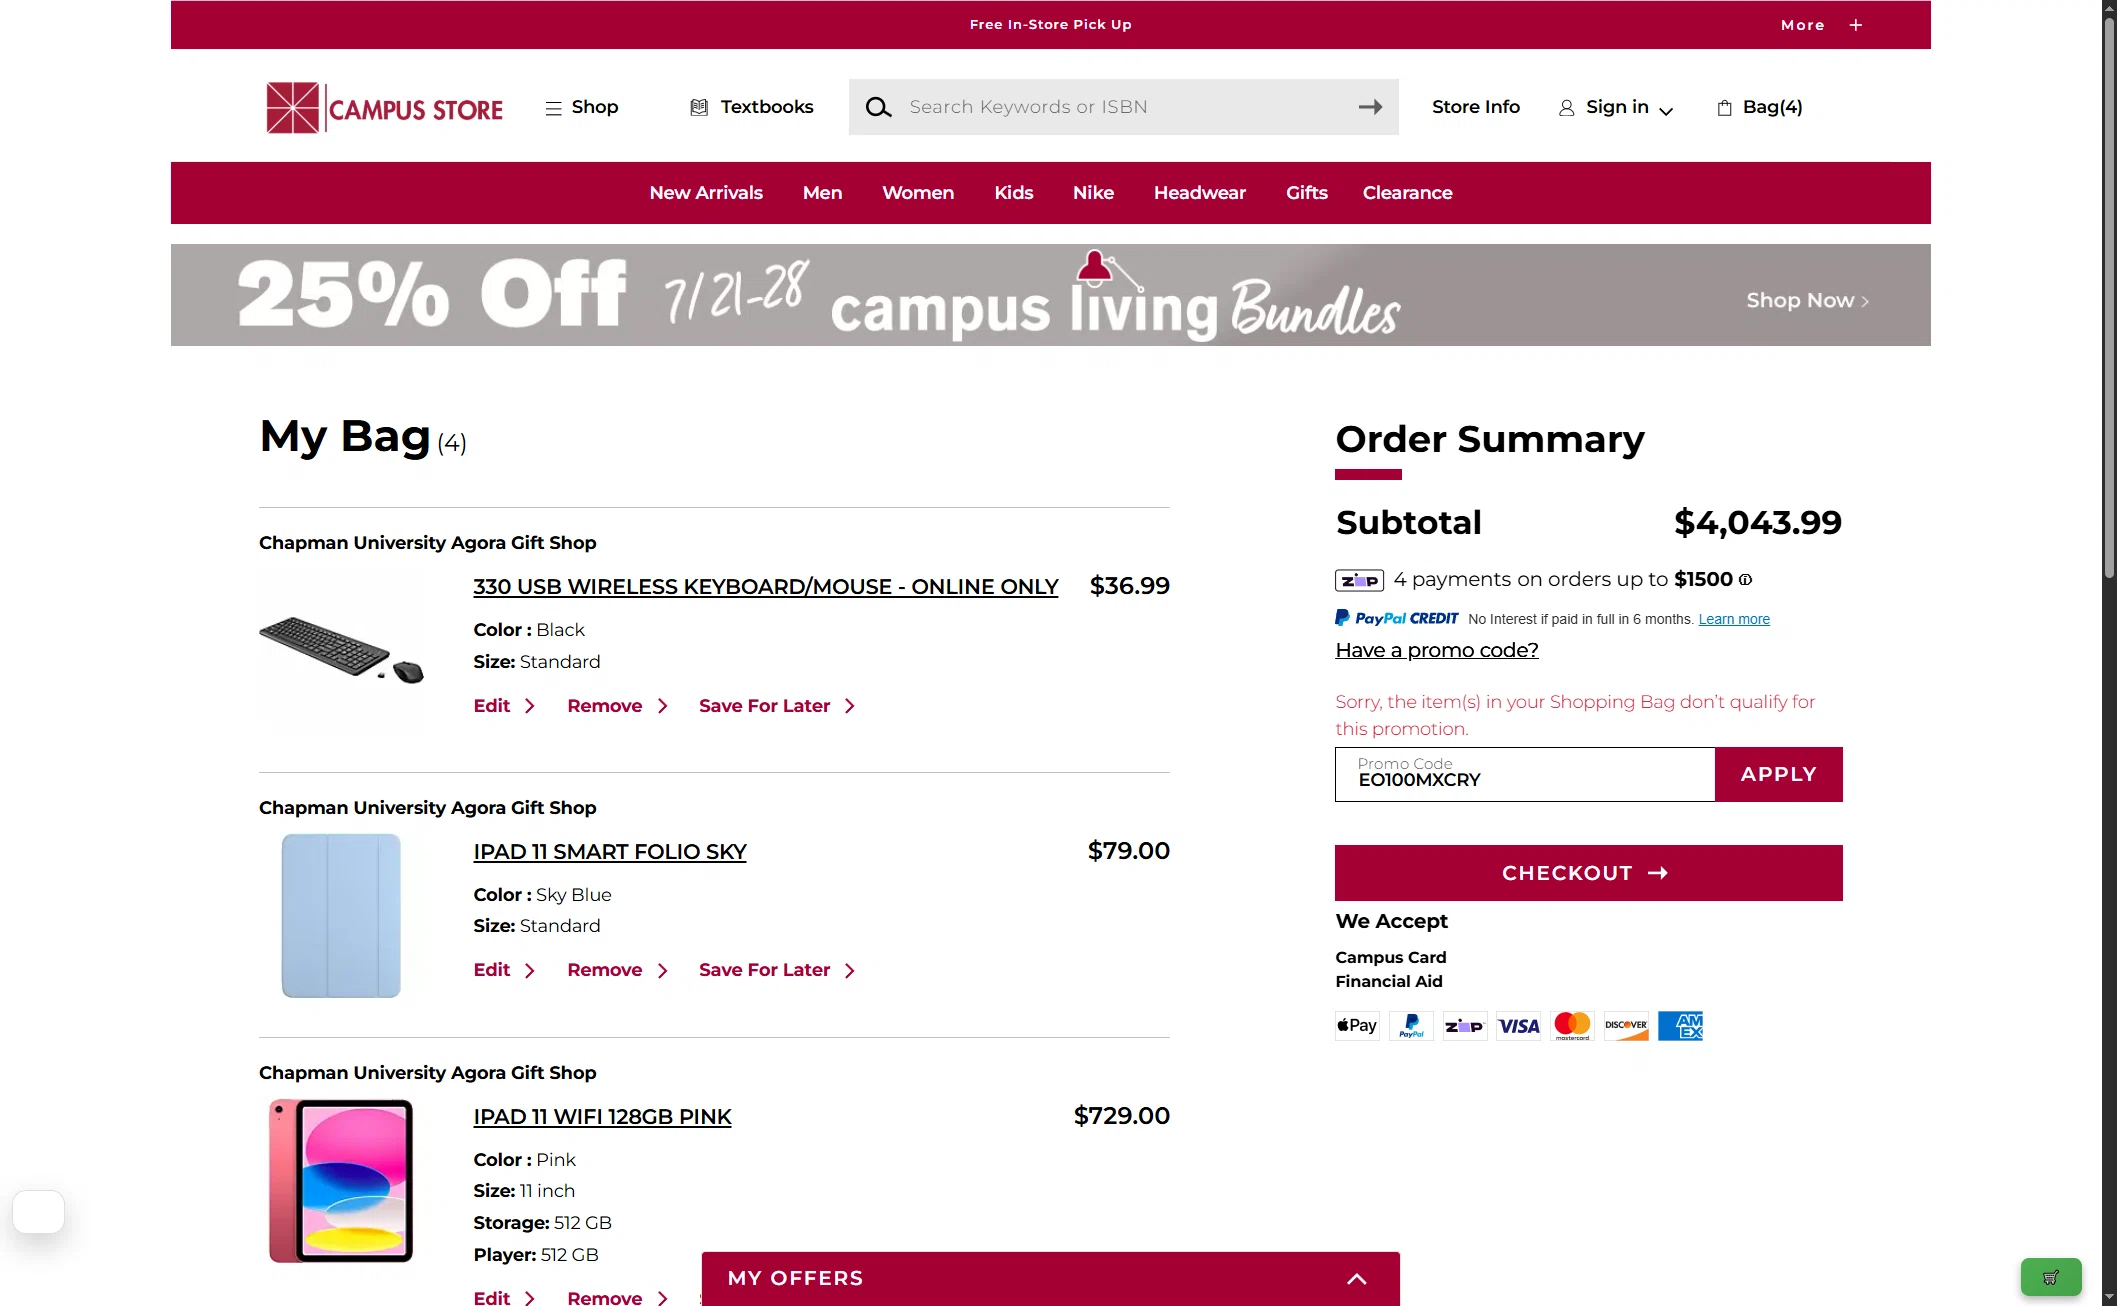Screen dimensions: 2117x1306
Task: Proceed with the Checkout button
Action: (x=1588, y=873)
